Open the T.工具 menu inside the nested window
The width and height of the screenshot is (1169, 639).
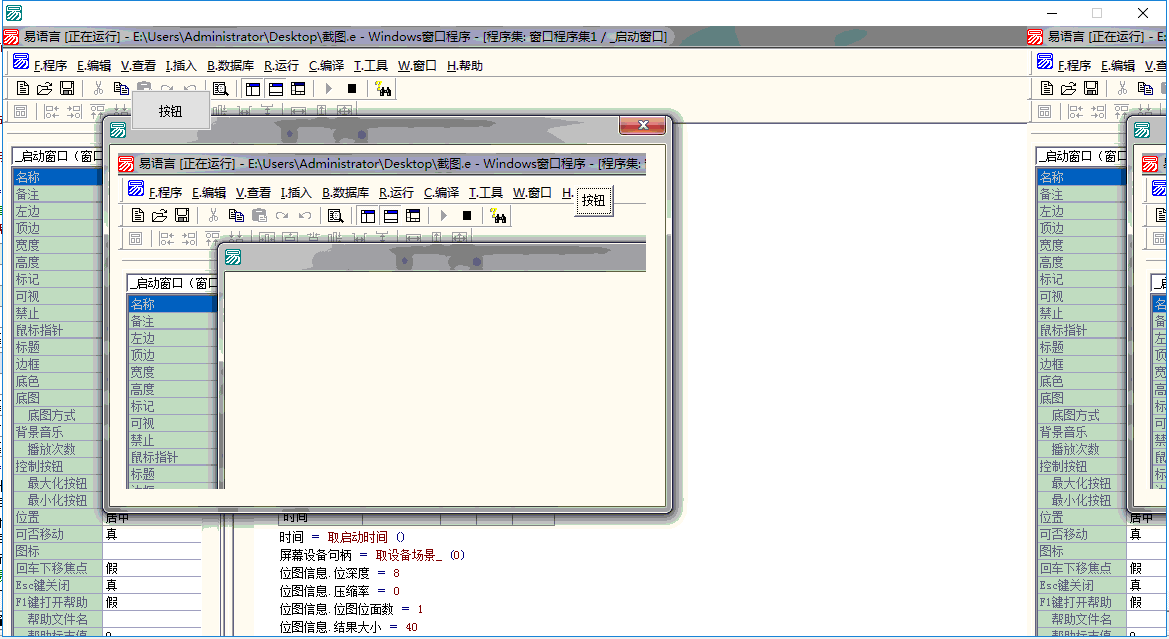[x=485, y=192]
